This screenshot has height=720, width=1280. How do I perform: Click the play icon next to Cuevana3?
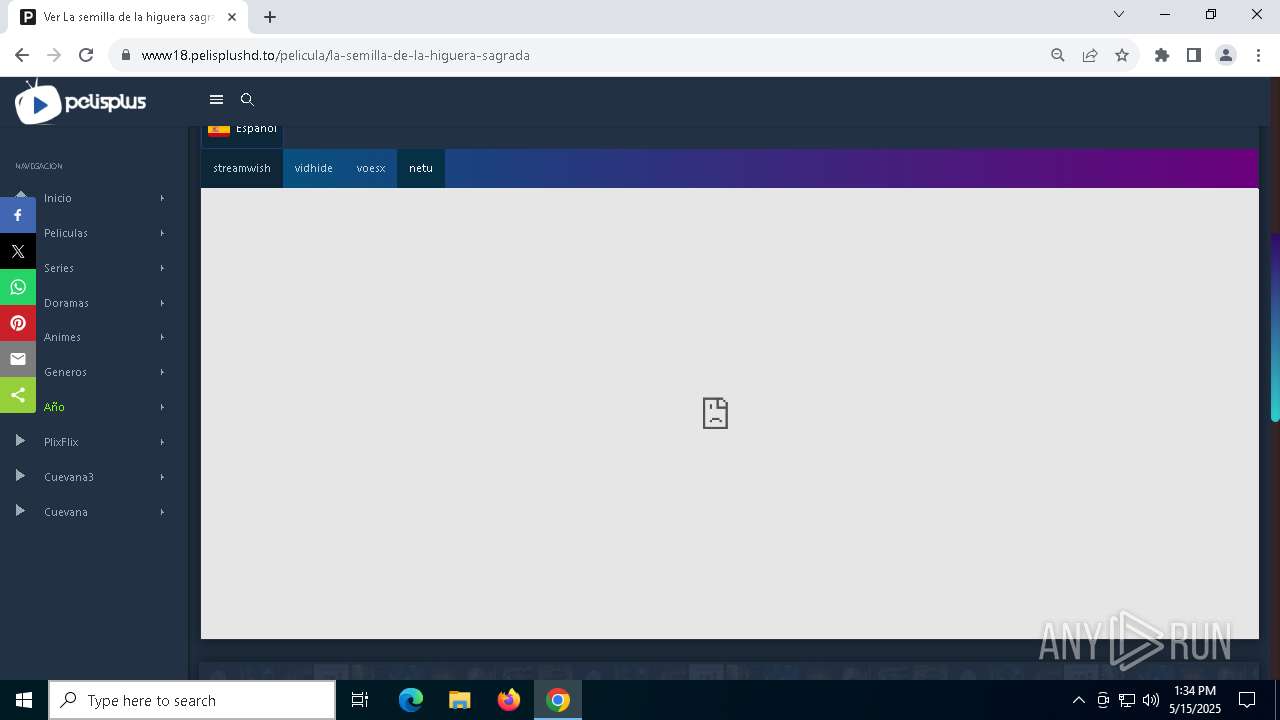(x=20, y=476)
